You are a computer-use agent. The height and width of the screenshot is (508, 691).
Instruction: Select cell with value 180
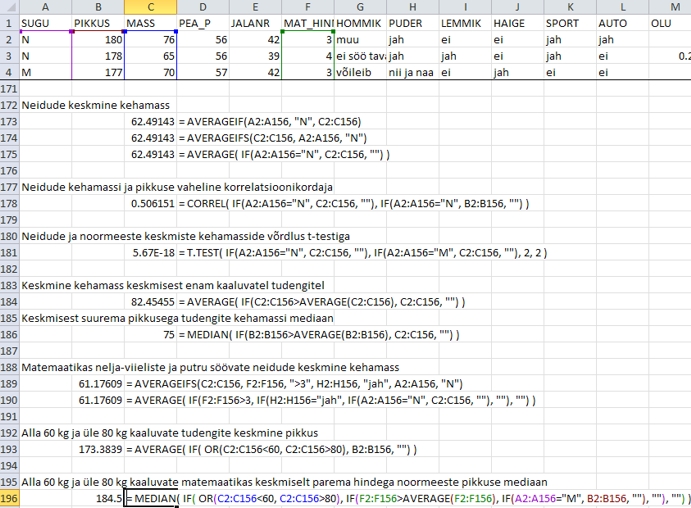point(98,40)
